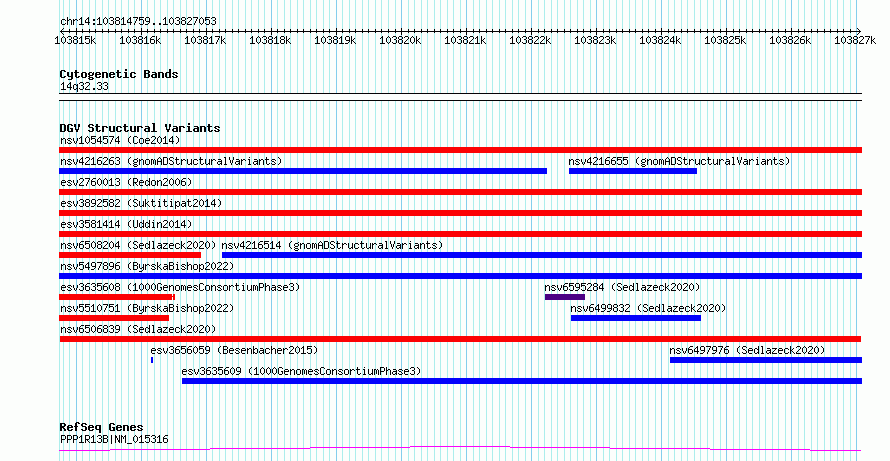Click the red bar under esv3892582
Viewport: 890px width, 461px height.
(x=460, y=213)
